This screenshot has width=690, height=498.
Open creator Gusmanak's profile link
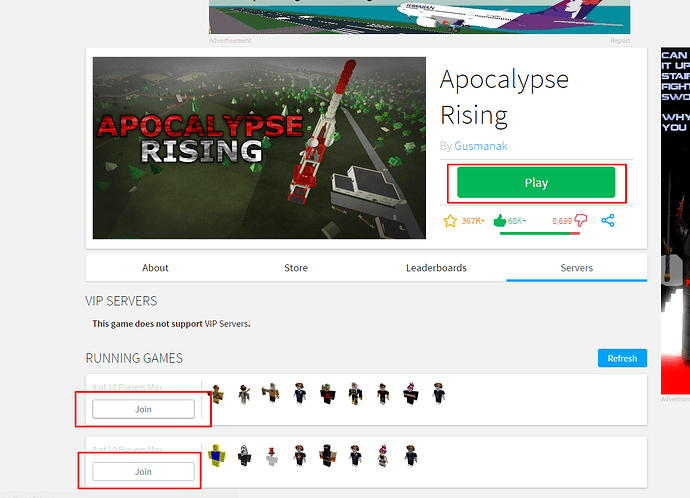coord(481,146)
